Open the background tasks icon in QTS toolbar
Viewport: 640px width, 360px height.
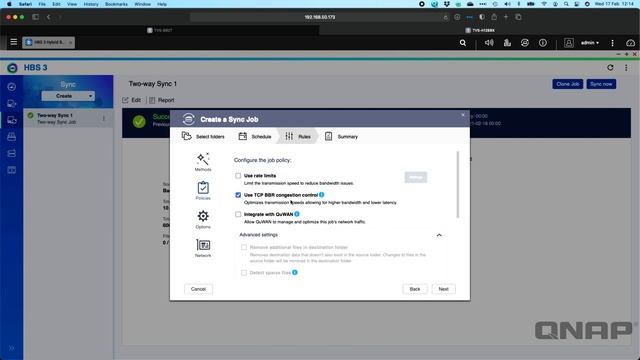pos(507,42)
